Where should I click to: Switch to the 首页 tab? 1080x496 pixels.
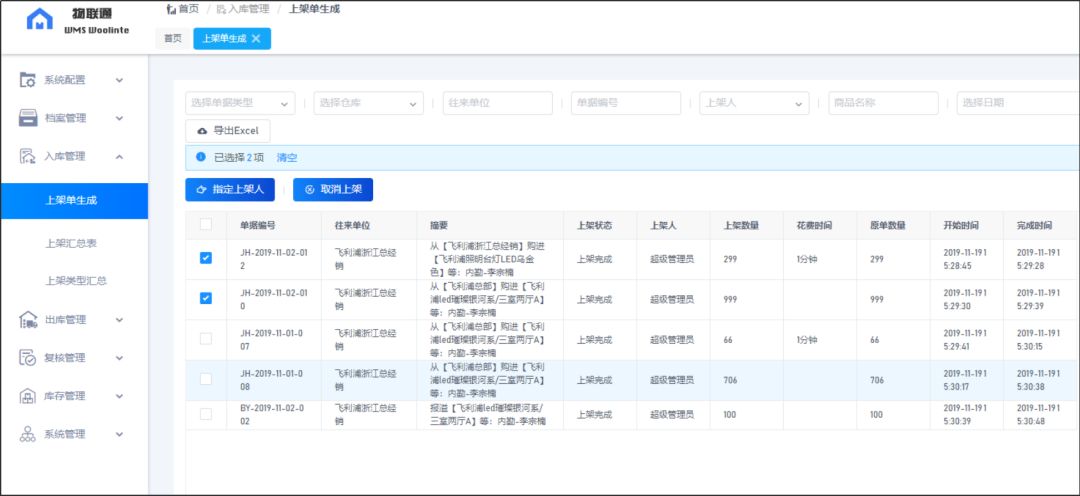coord(173,39)
